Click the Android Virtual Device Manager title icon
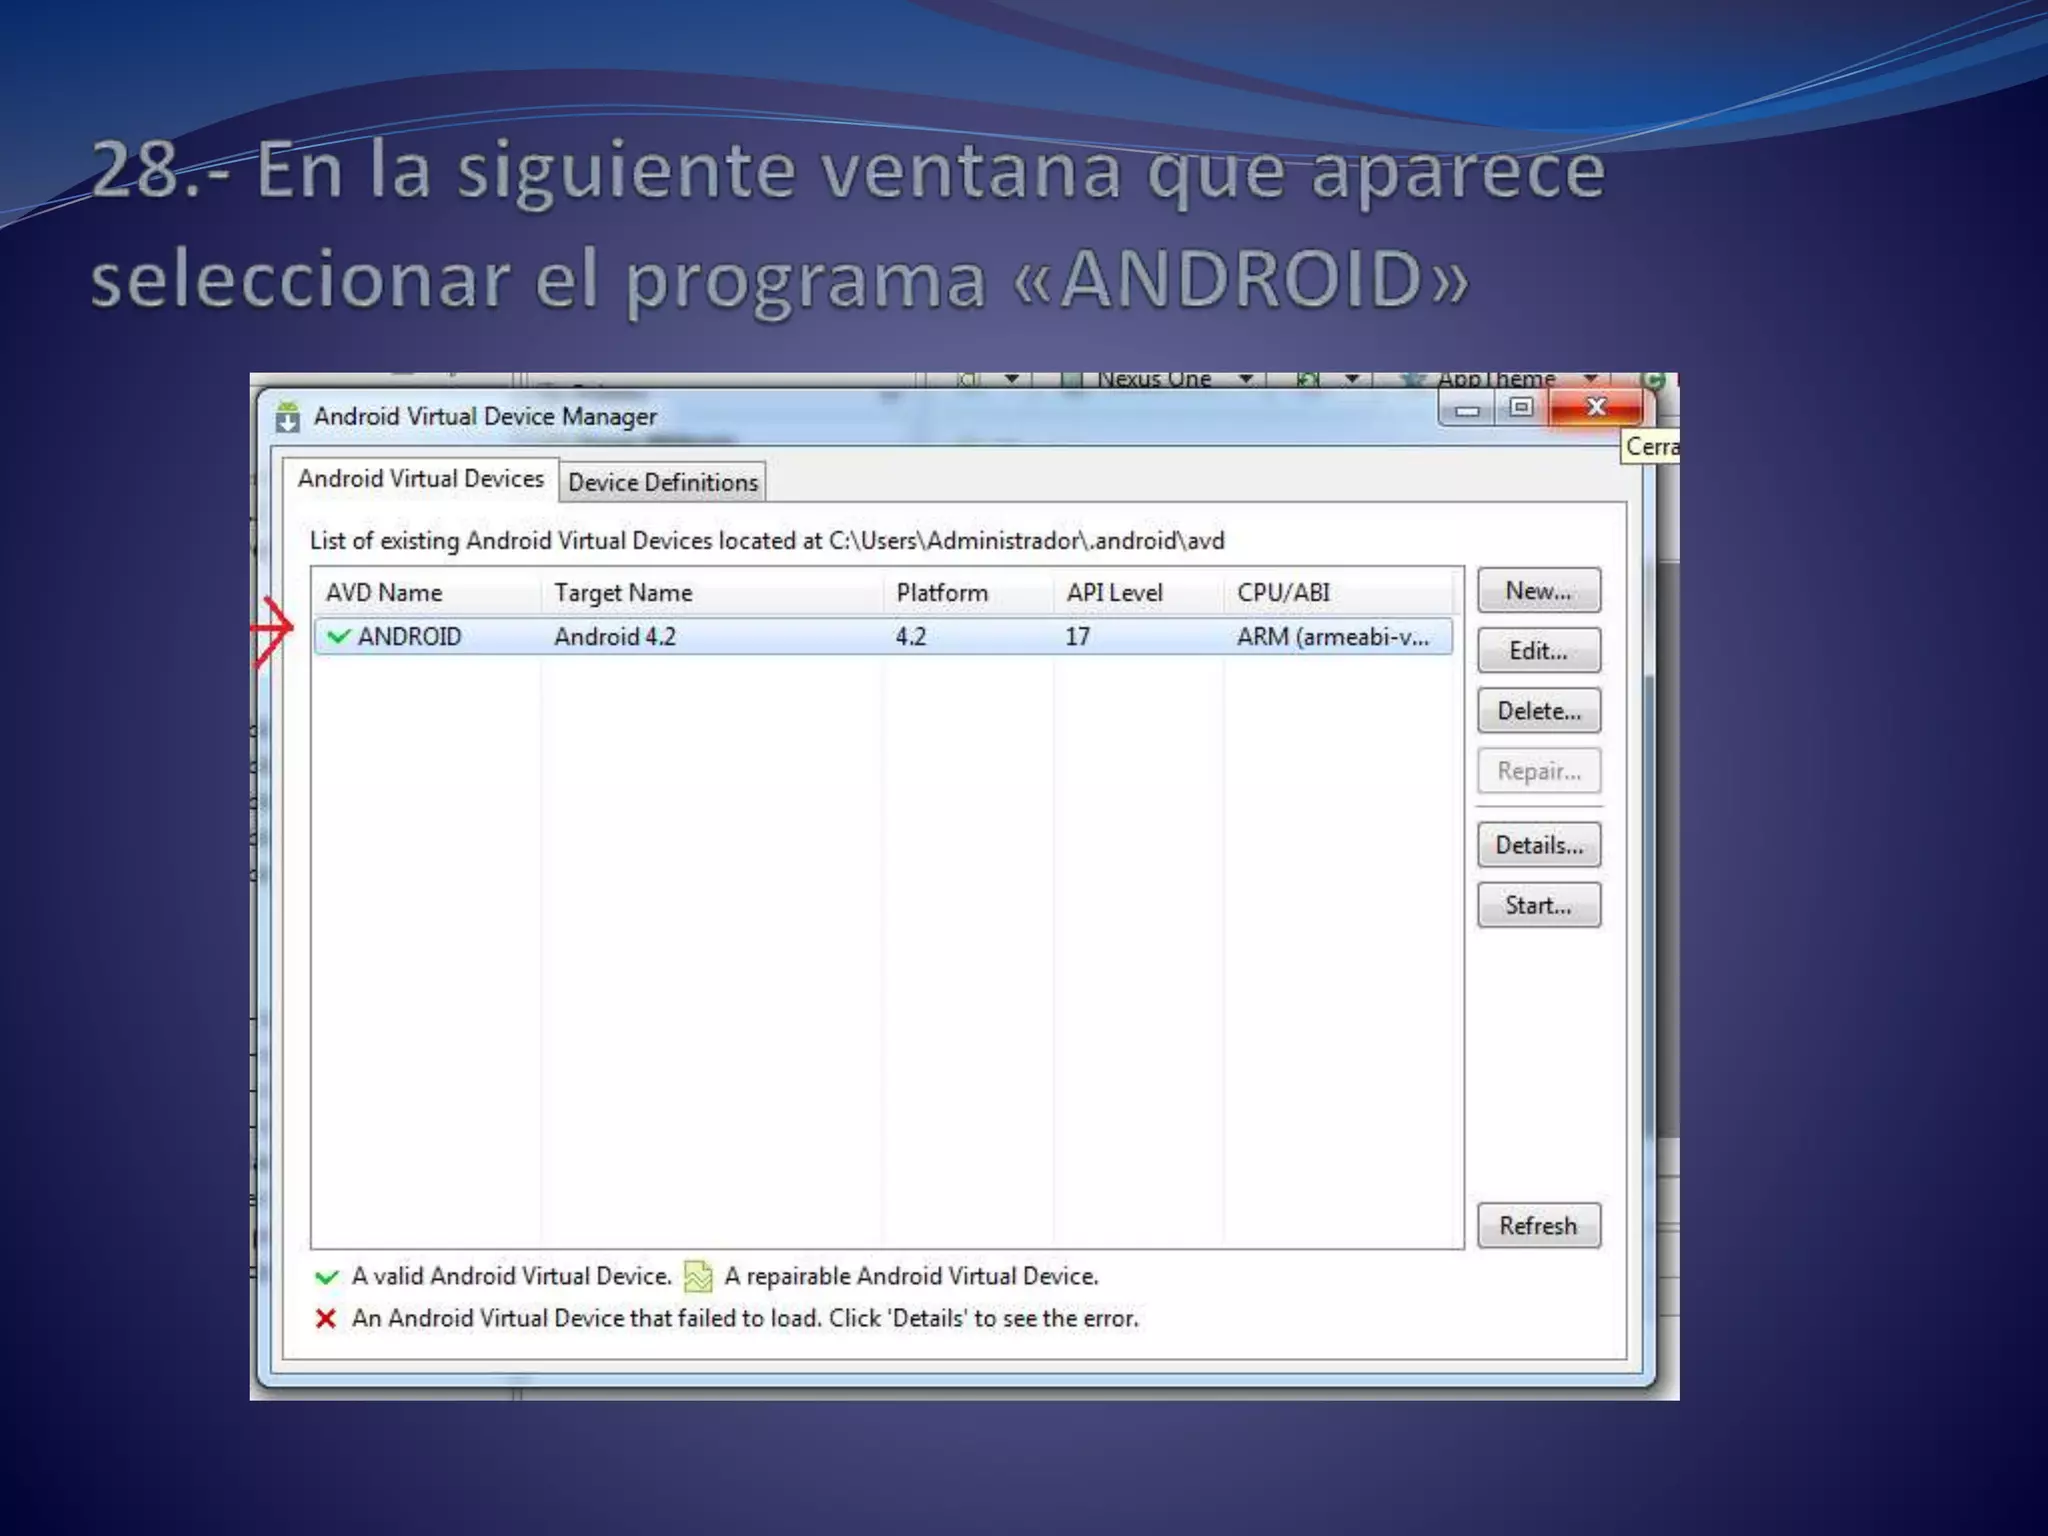 [288, 416]
